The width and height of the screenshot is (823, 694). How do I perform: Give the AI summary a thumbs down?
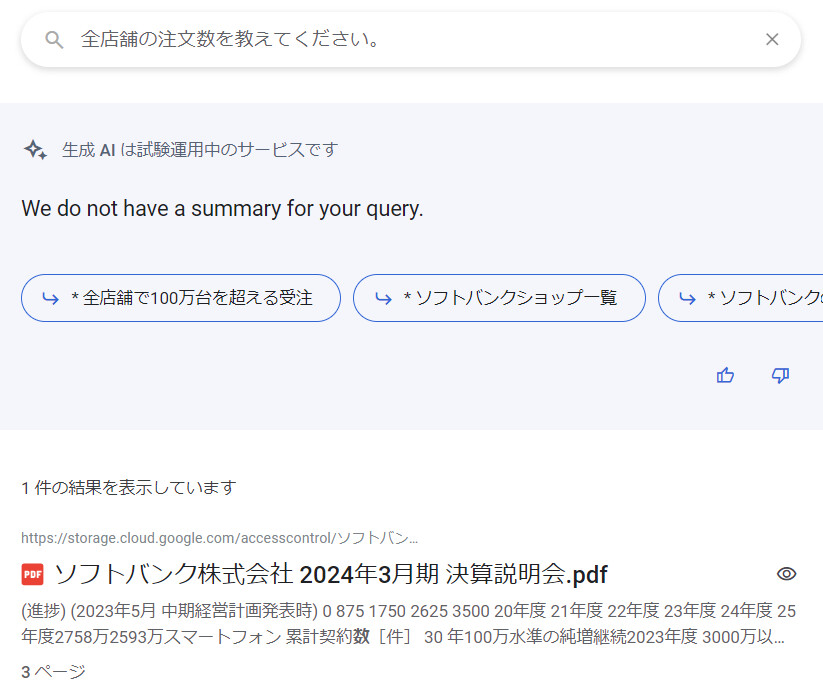[781, 375]
